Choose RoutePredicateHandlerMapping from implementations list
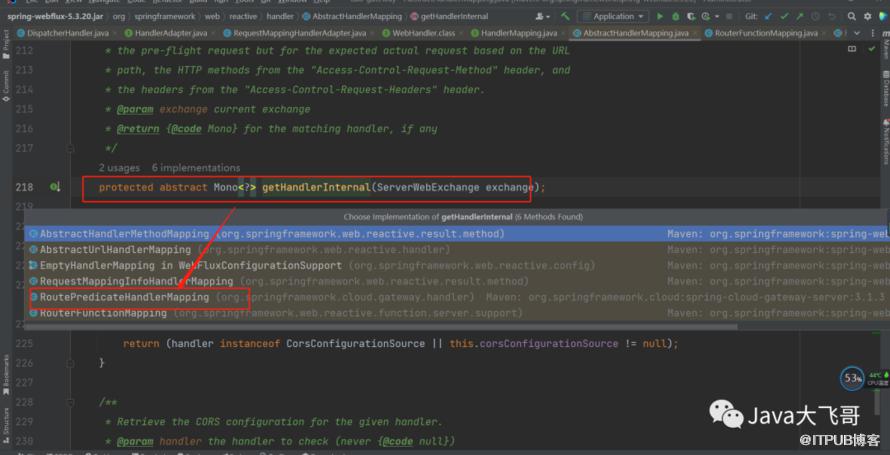 [124, 297]
